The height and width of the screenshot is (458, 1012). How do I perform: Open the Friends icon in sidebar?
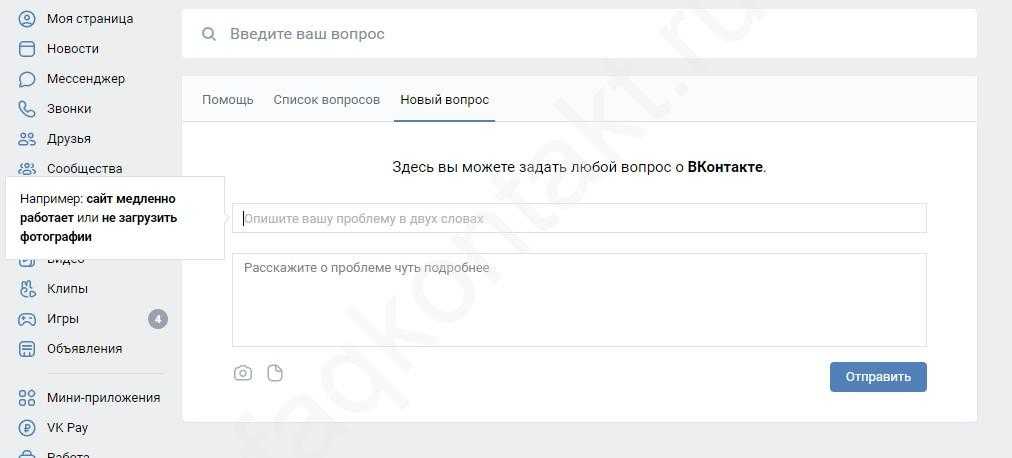point(27,139)
